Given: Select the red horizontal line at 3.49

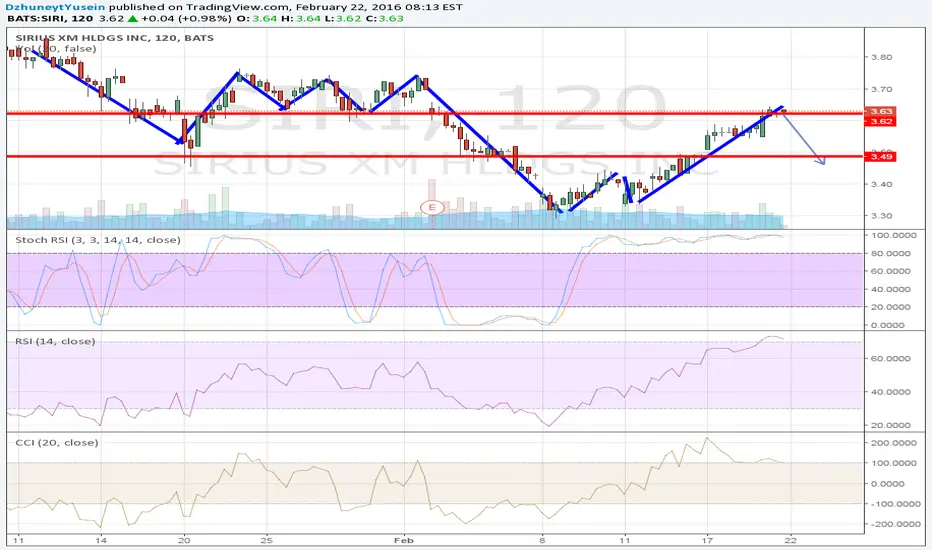Looking at the screenshot, I should coord(434,156).
